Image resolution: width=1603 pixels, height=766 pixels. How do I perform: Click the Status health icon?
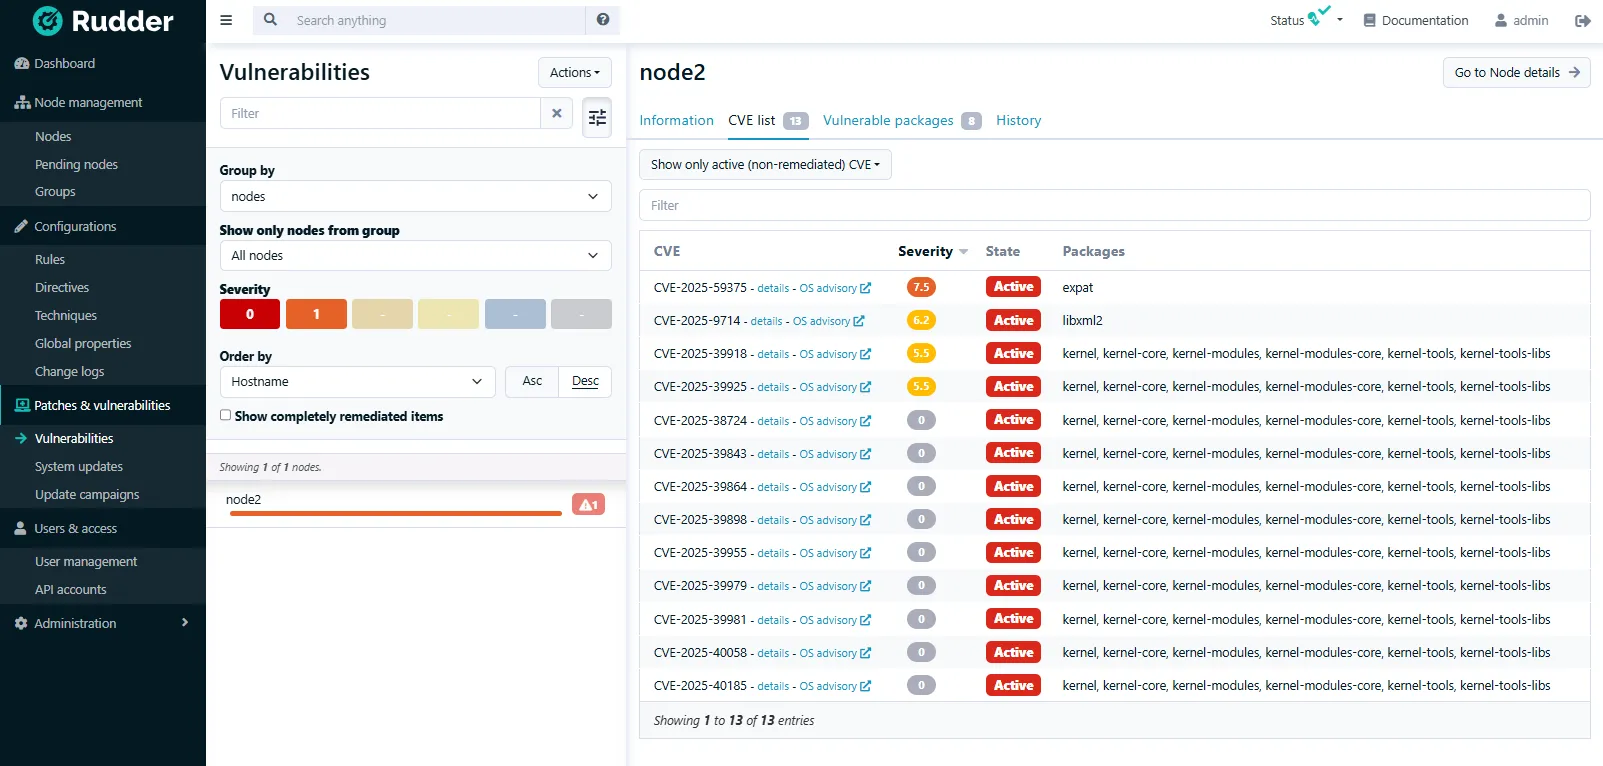1318,17
